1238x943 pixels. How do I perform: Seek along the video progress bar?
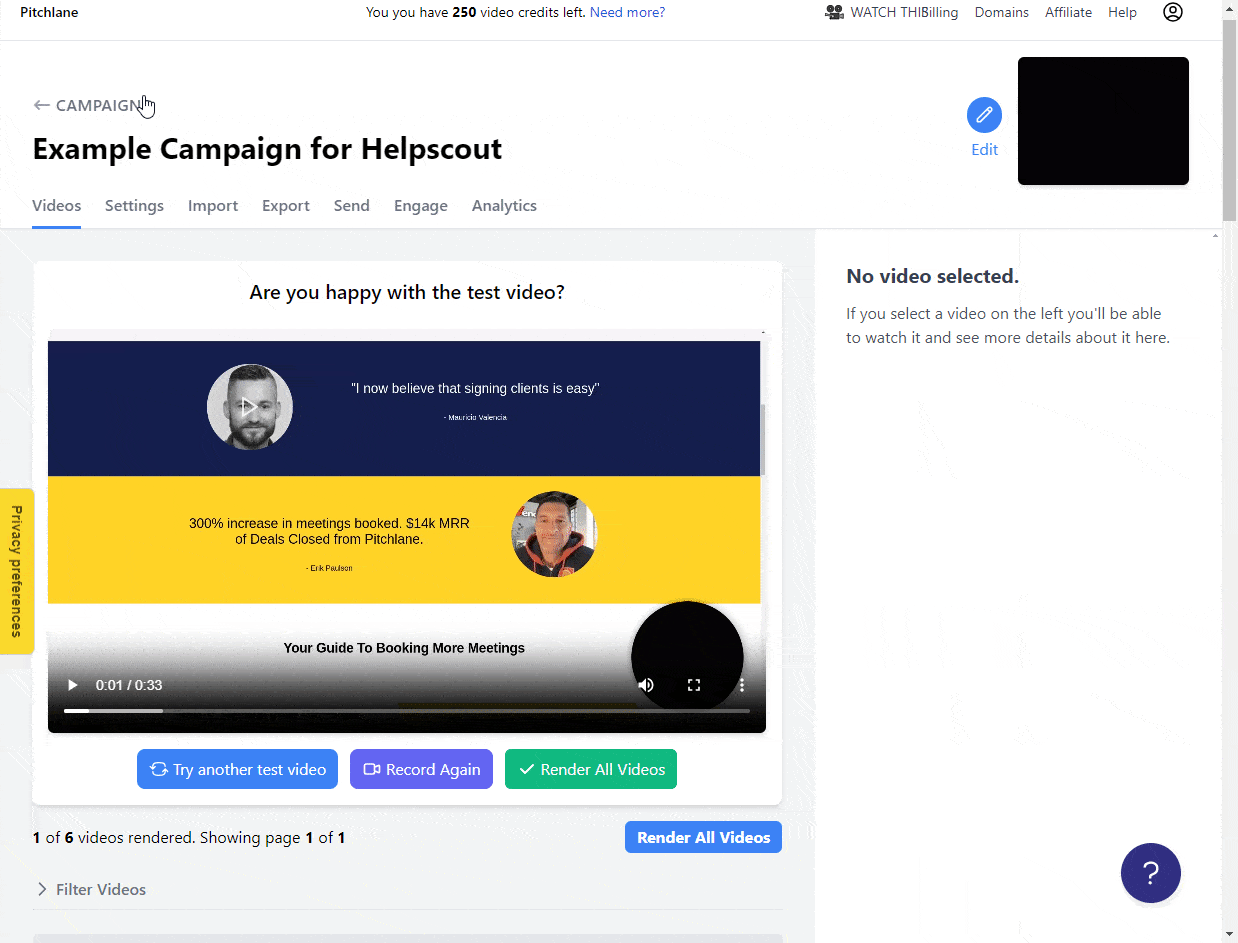[x=407, y=711]
